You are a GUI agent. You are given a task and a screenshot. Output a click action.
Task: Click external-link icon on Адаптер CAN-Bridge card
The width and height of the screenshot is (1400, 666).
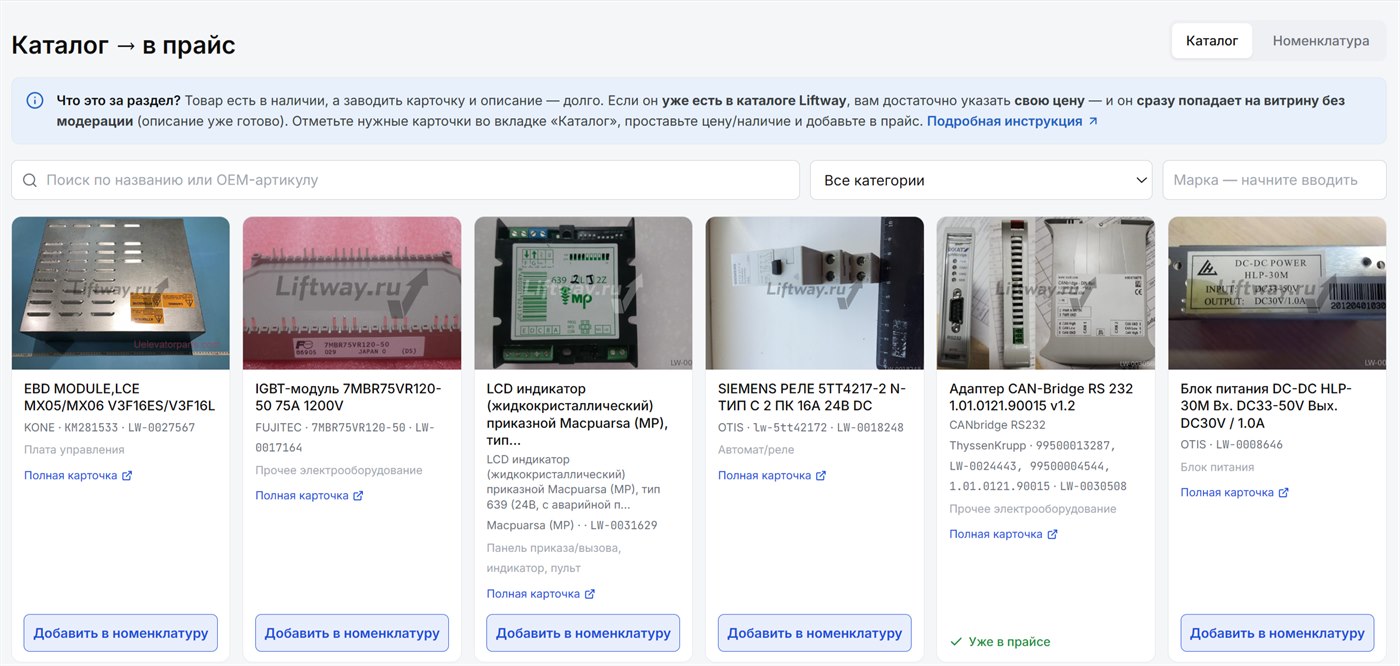(x=1052, y=535)
